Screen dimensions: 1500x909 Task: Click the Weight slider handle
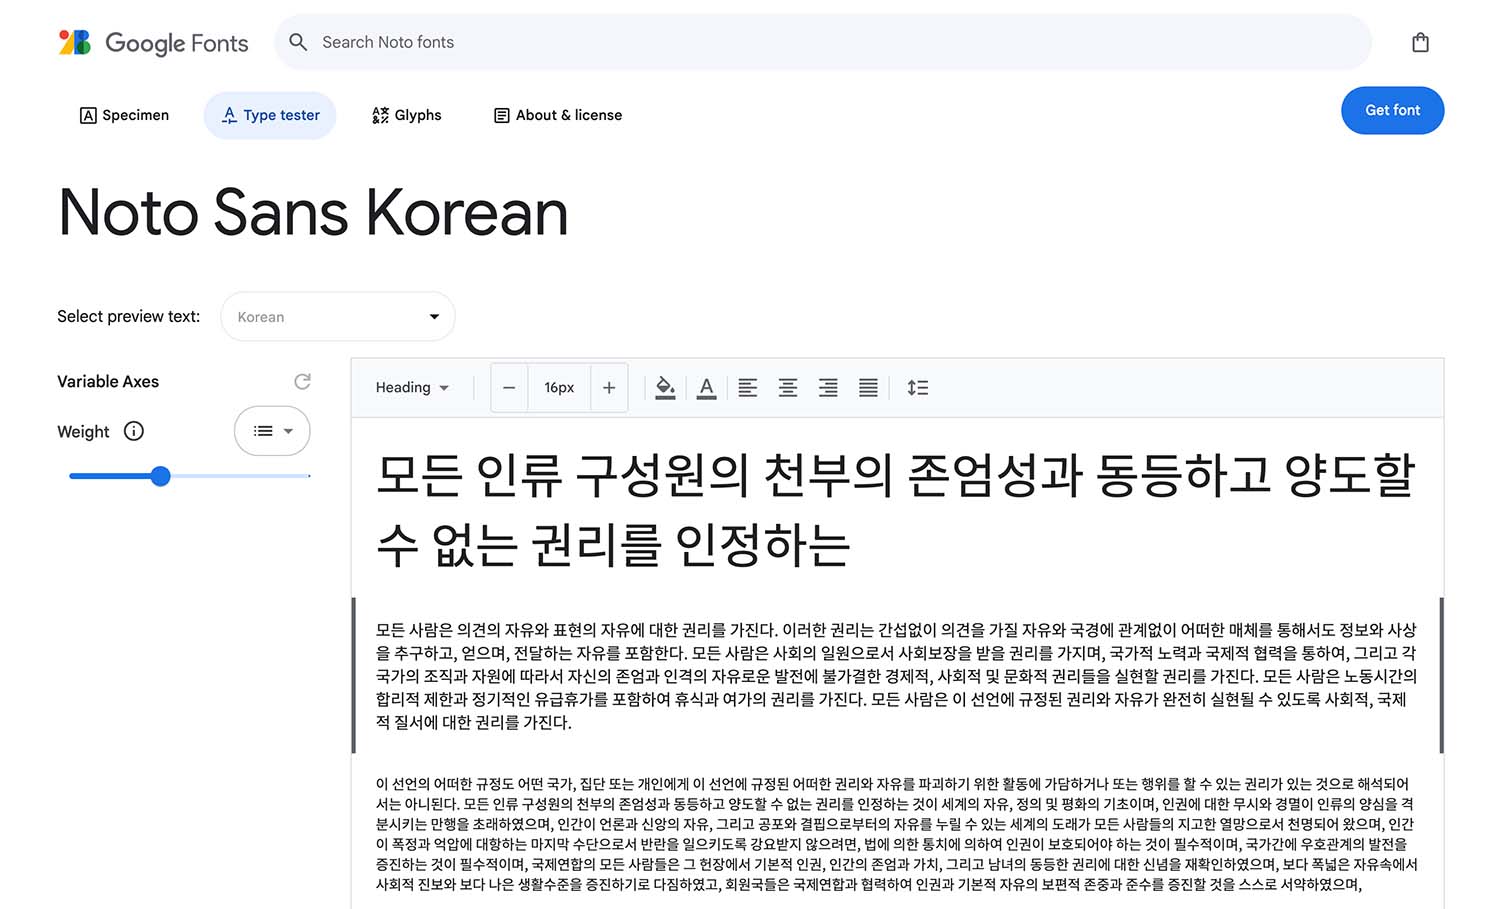pyautogui.click(x=160, y=476)
